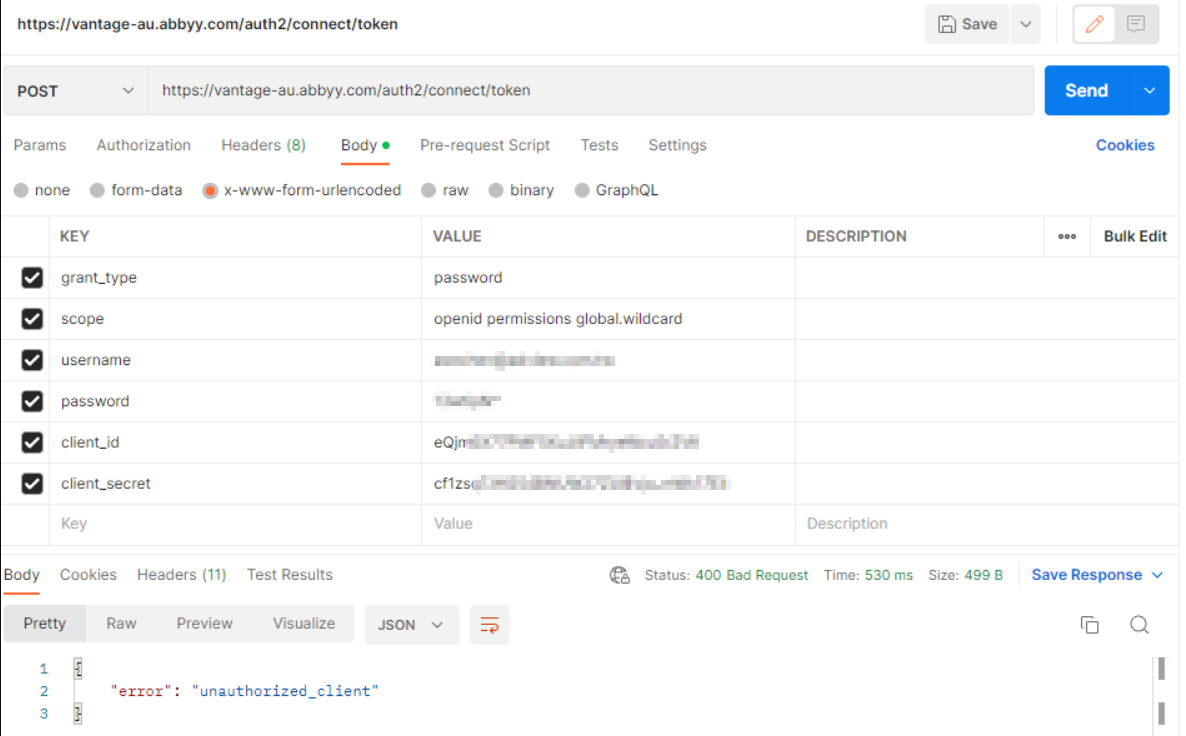Image resolution: width=1186 pixels, height=736 pixels.
Task: Click the client_id key cell
Action: pyautogui.click(x=235, y=443)
